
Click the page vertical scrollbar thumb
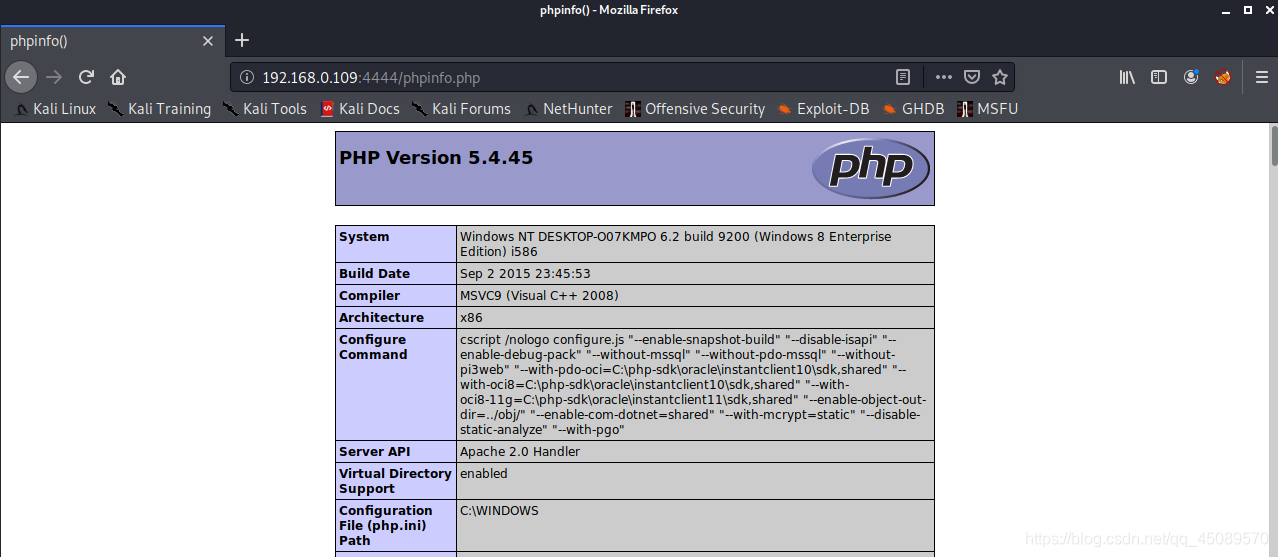pyautogui.click(x=1274, y=146)
